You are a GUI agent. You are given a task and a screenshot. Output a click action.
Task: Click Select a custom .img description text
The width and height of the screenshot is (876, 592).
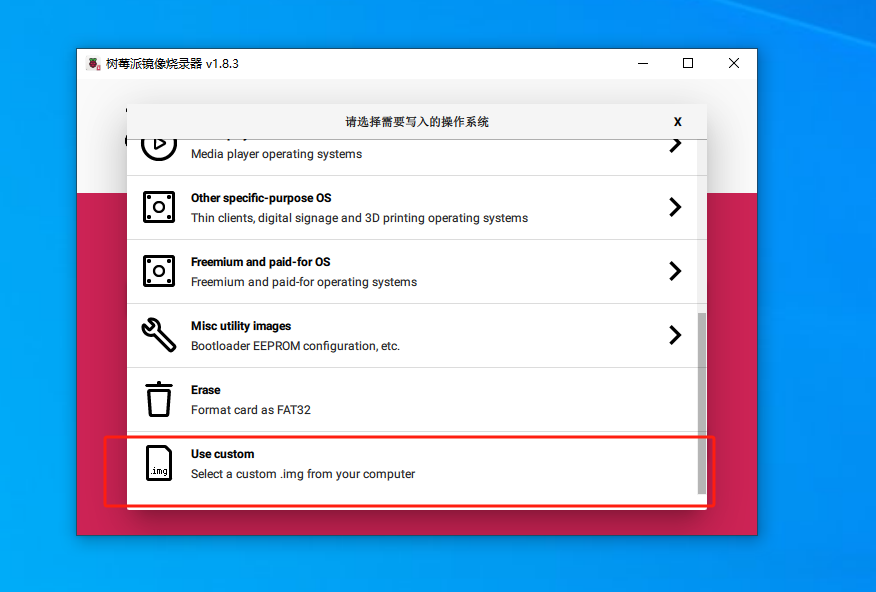pos(303,474)
